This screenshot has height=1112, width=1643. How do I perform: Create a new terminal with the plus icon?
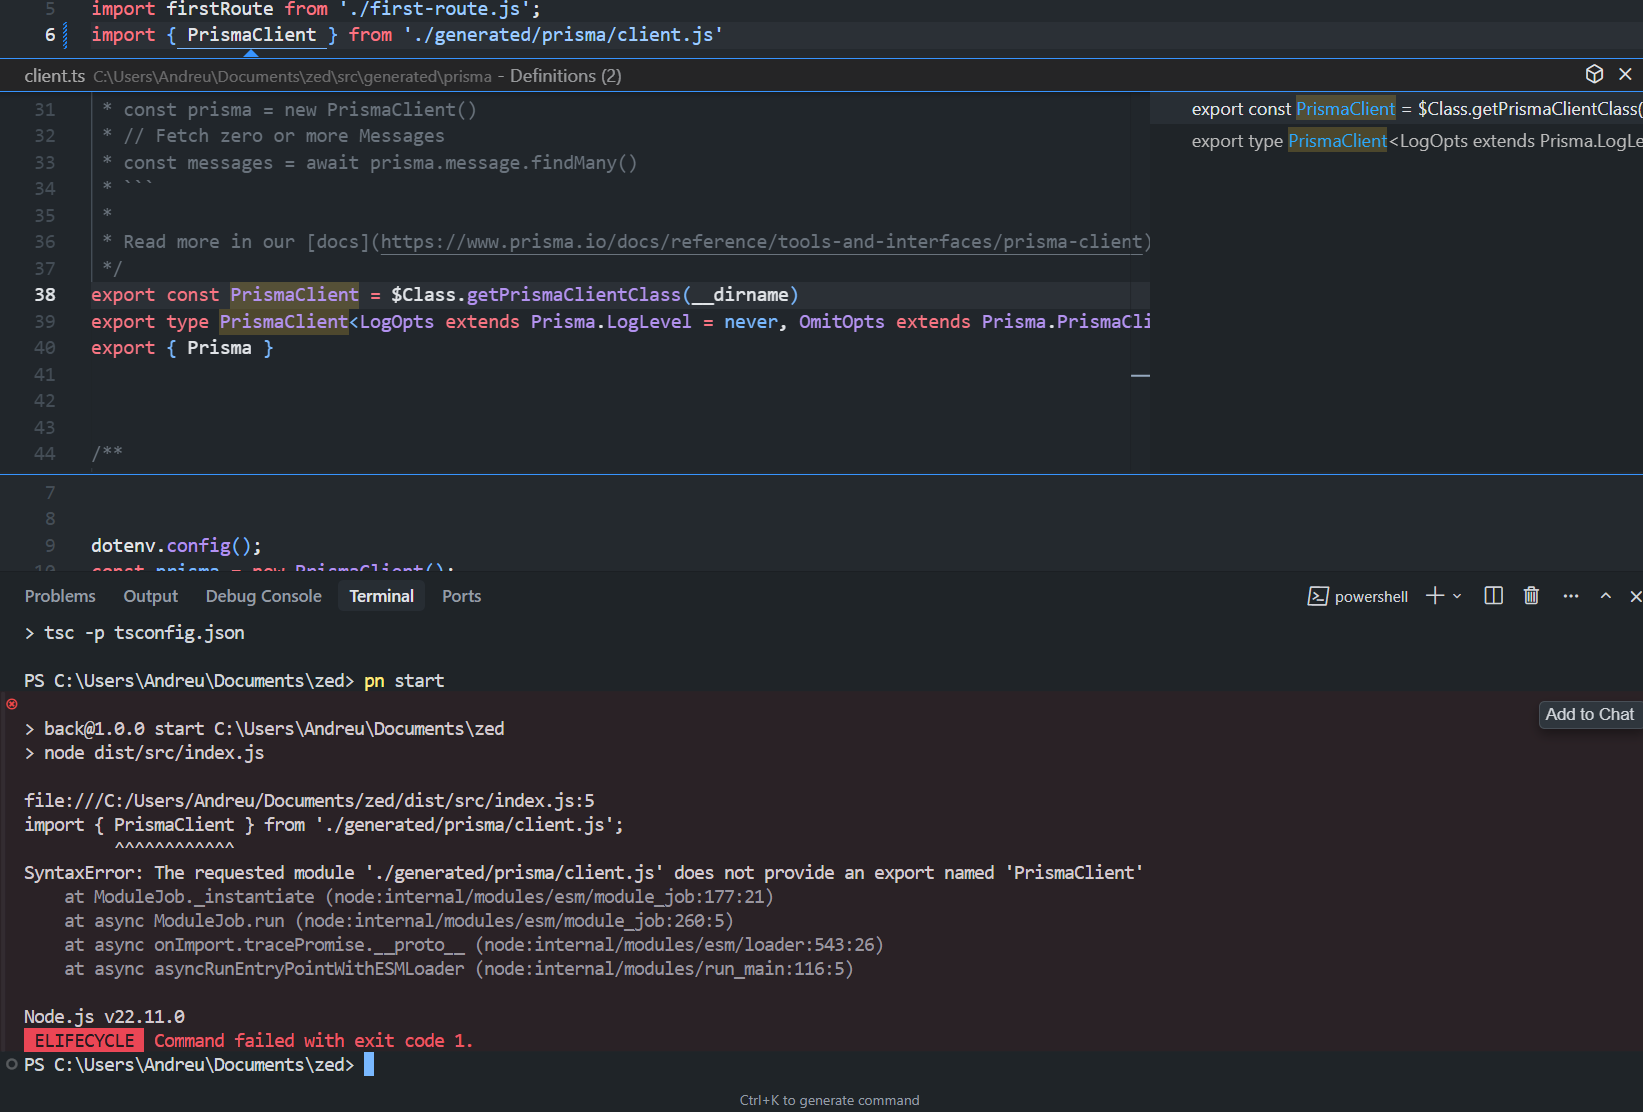pos(1435,596)
